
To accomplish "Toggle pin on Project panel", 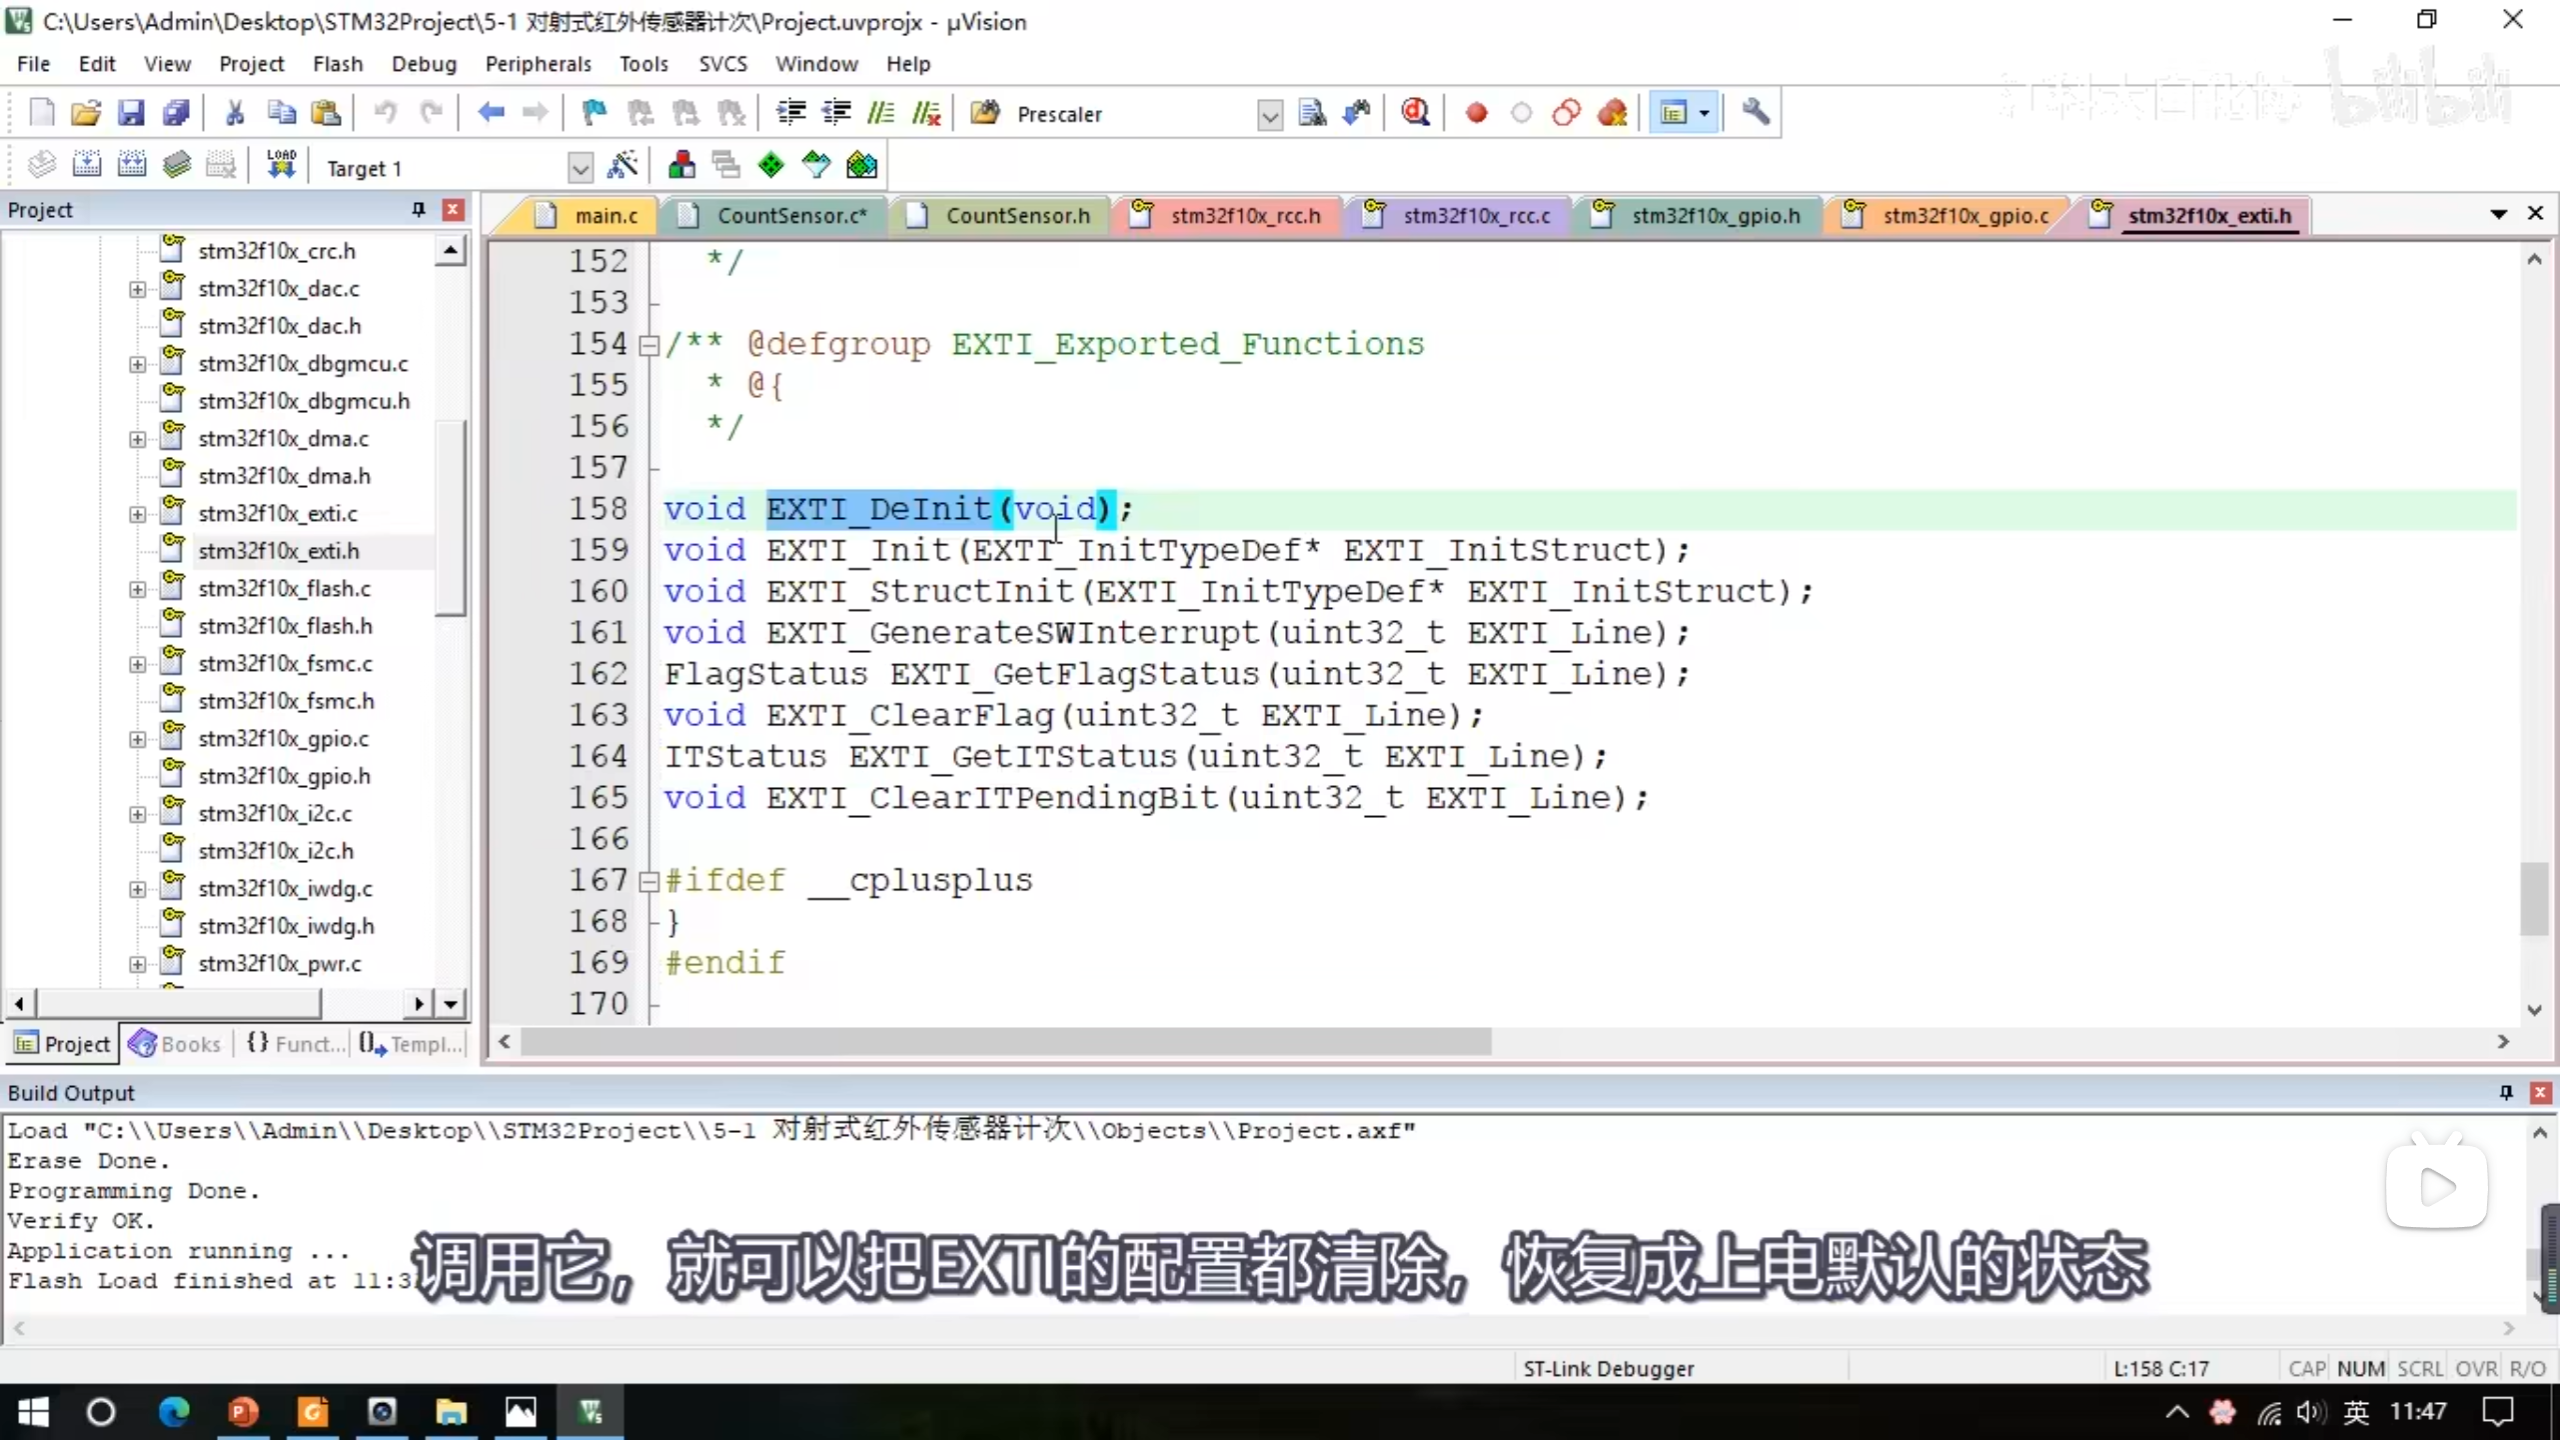I will [418, 209].
